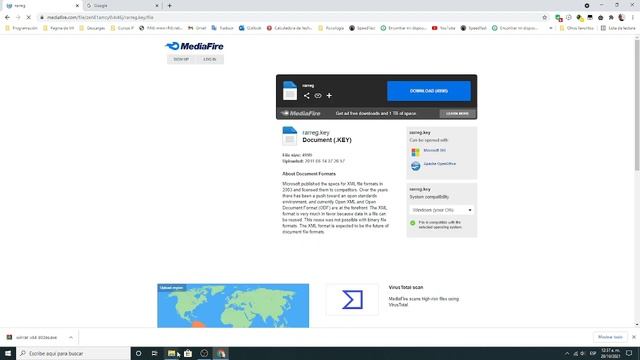Click the upload region world map
The width and height of the screenshot is (640, 360).
(x=233, y=306)
